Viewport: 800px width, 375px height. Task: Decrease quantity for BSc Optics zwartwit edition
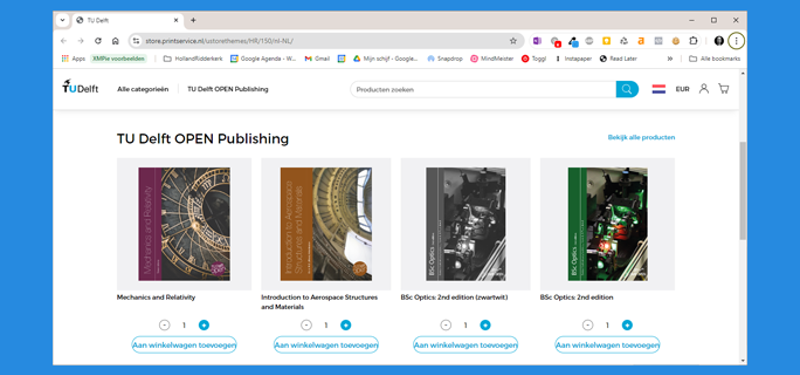point(446,325)
